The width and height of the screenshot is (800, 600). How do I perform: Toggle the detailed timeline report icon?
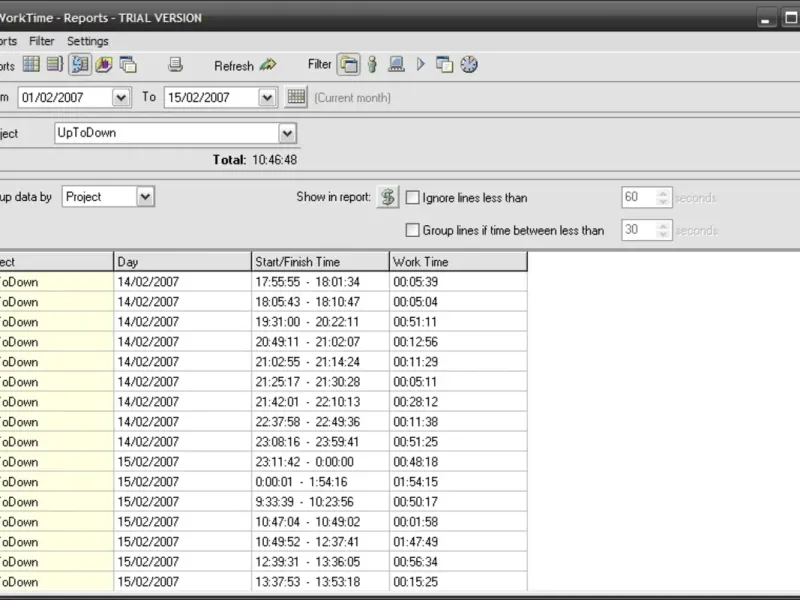pyautogui.click(x=80, y=64)
